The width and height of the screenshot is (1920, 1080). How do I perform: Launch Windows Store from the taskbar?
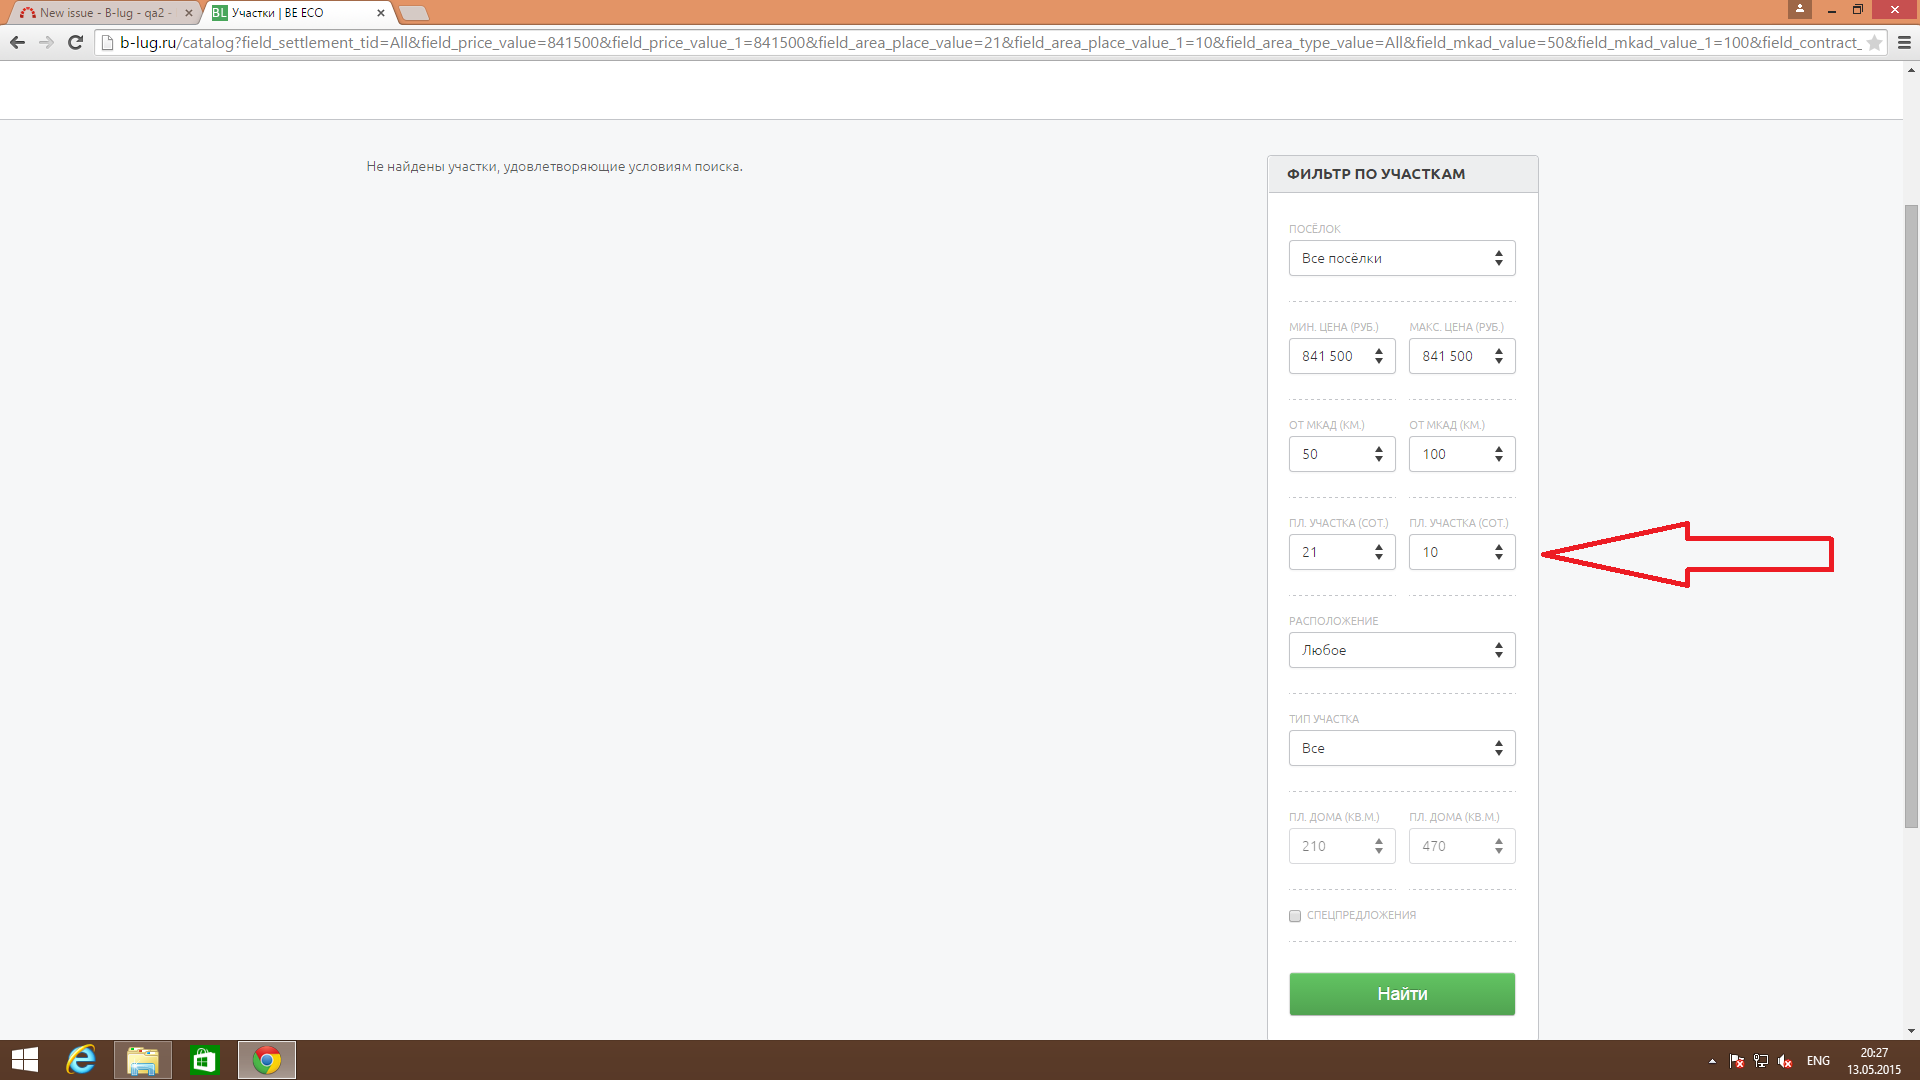coord(205,1060)
